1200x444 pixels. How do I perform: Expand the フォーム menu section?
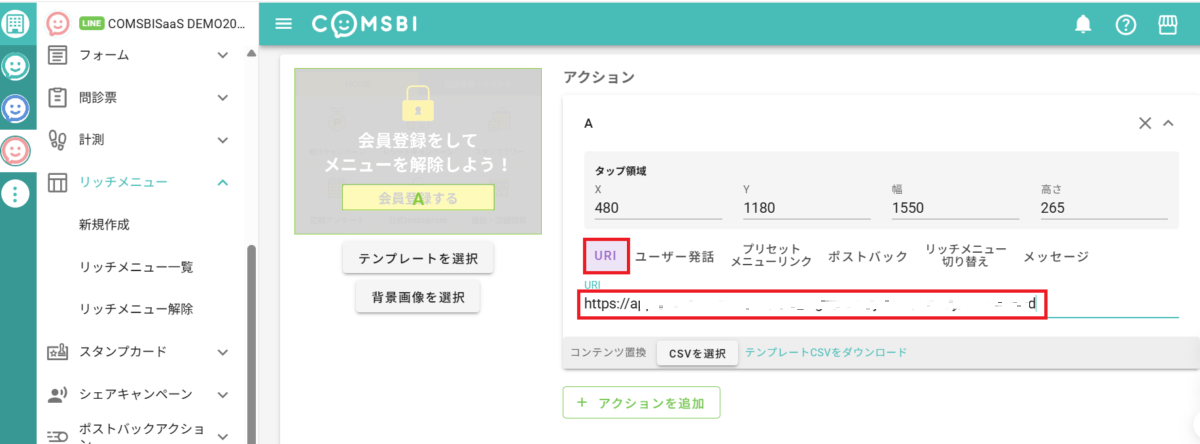pyautogui.click(x=140, y=56)
